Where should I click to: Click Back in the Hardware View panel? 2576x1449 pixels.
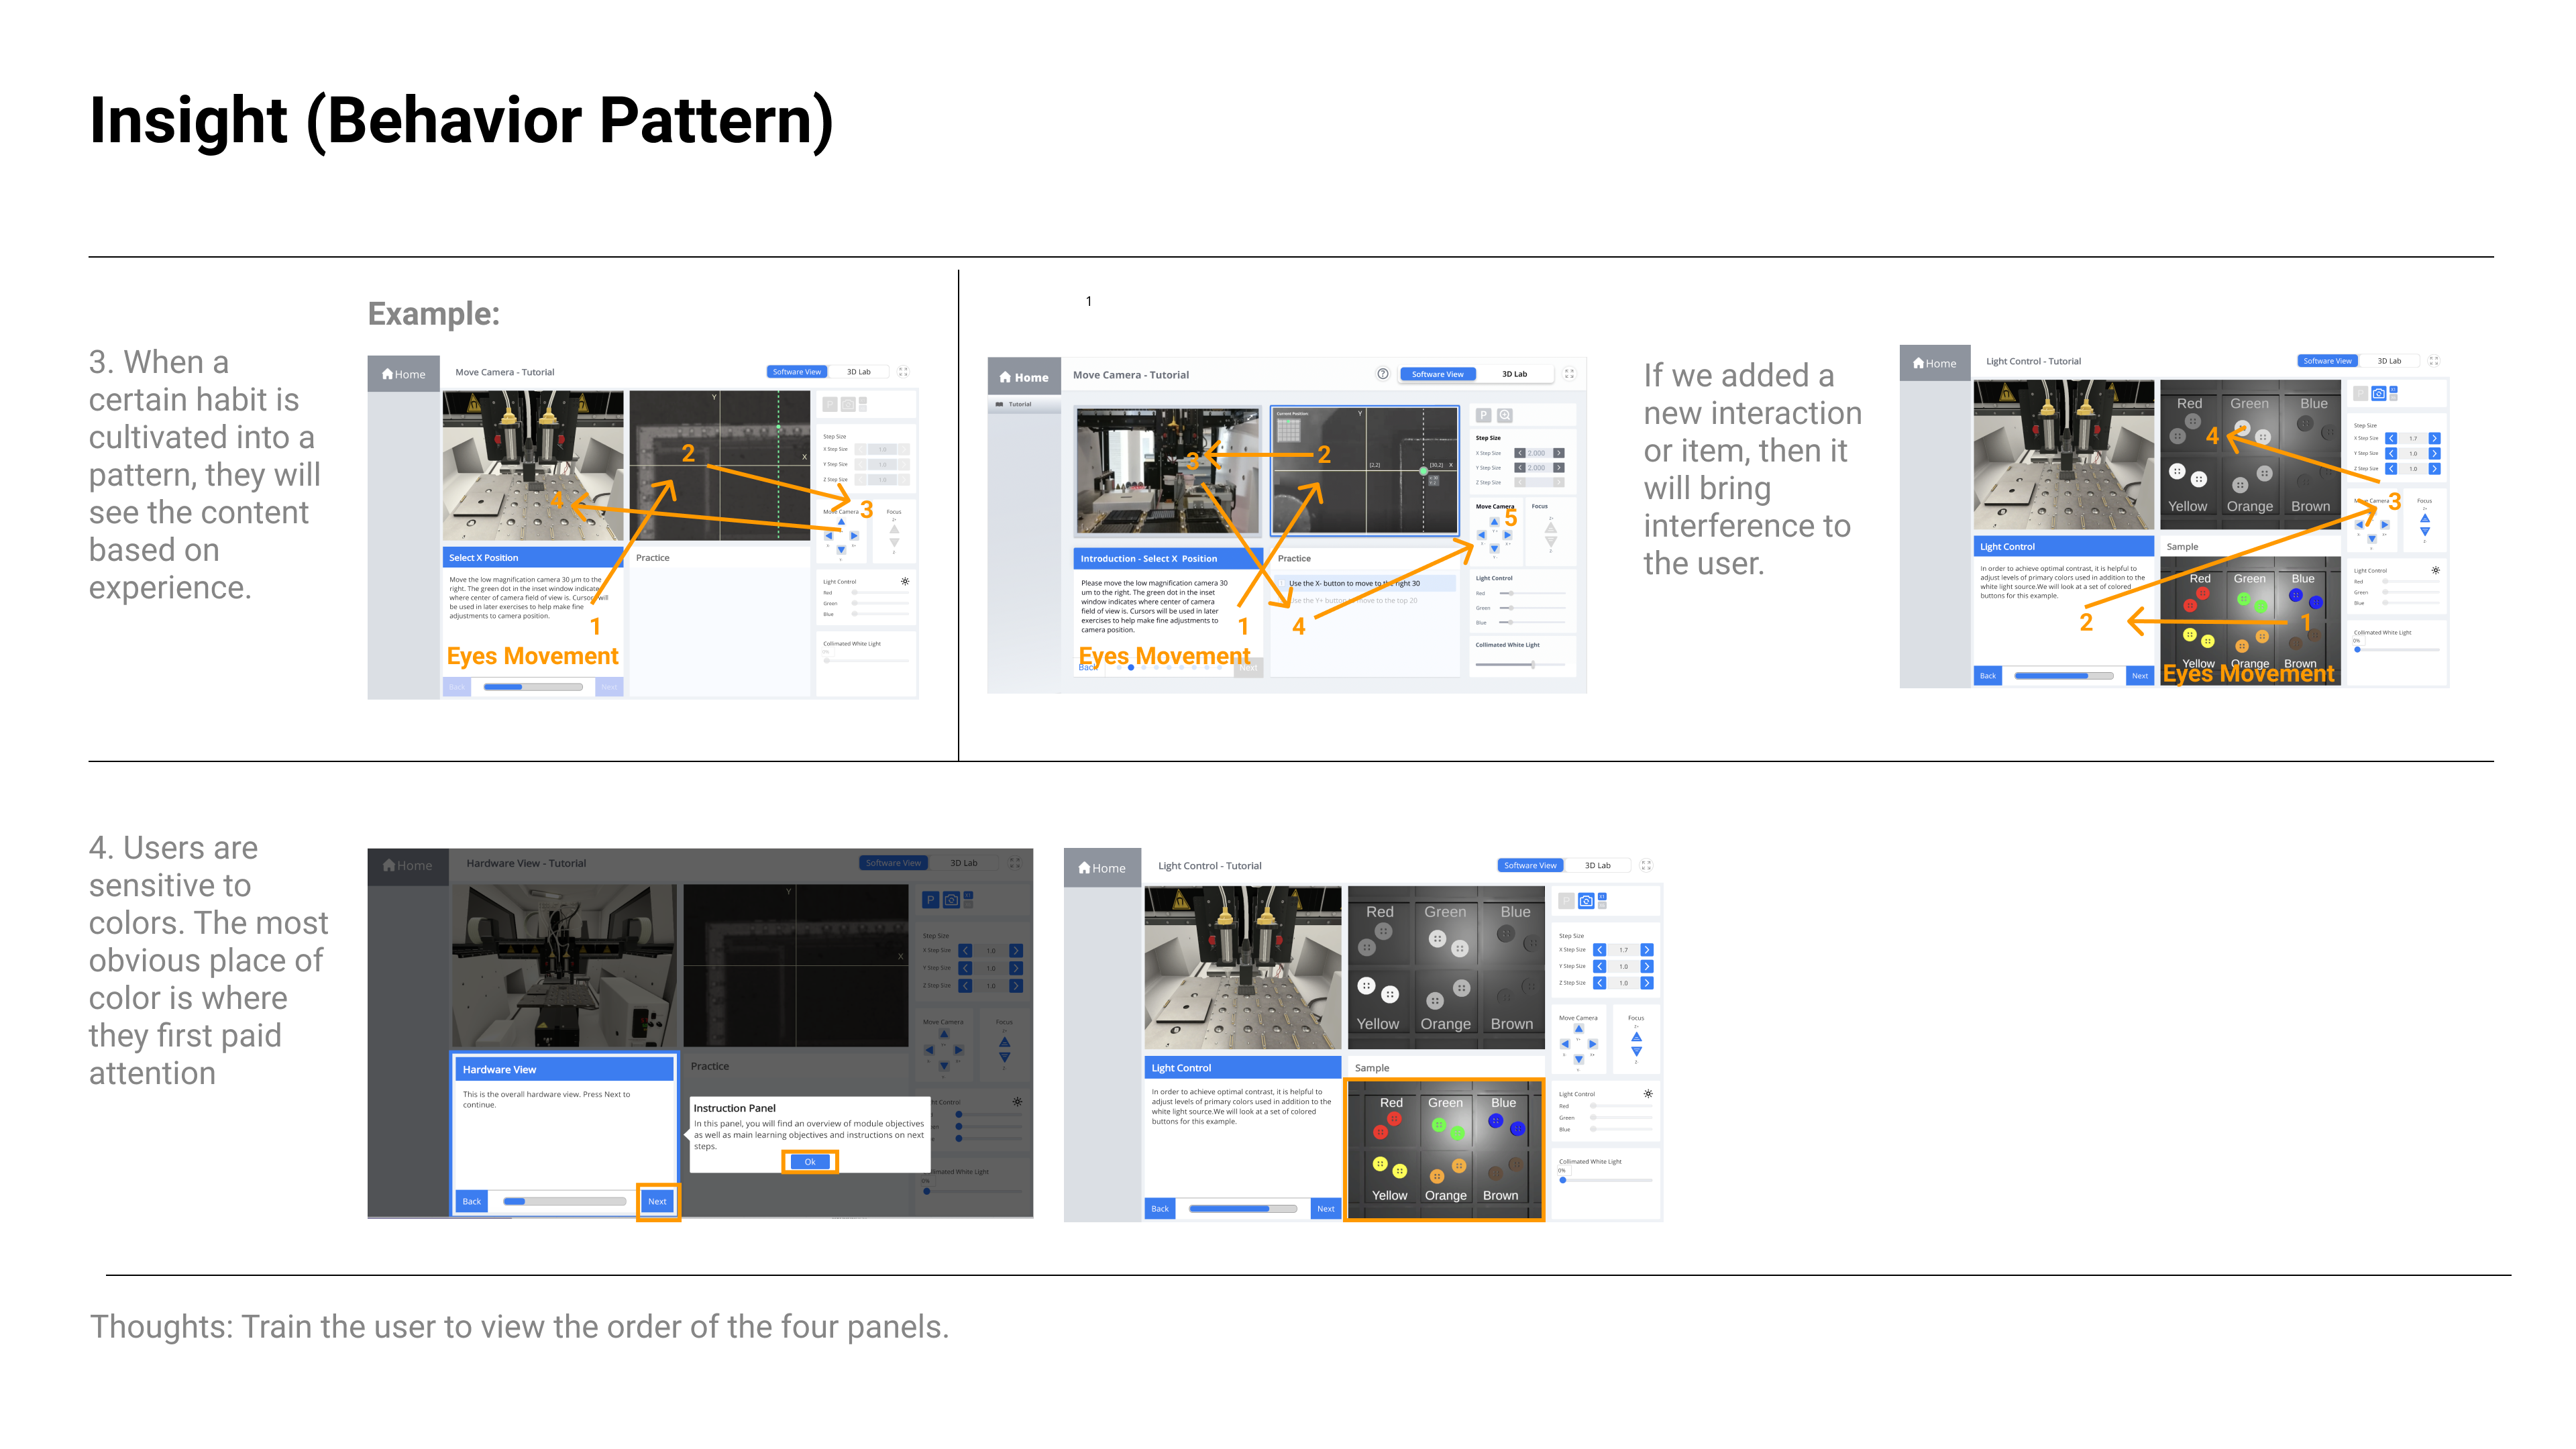click(472, 1201)
